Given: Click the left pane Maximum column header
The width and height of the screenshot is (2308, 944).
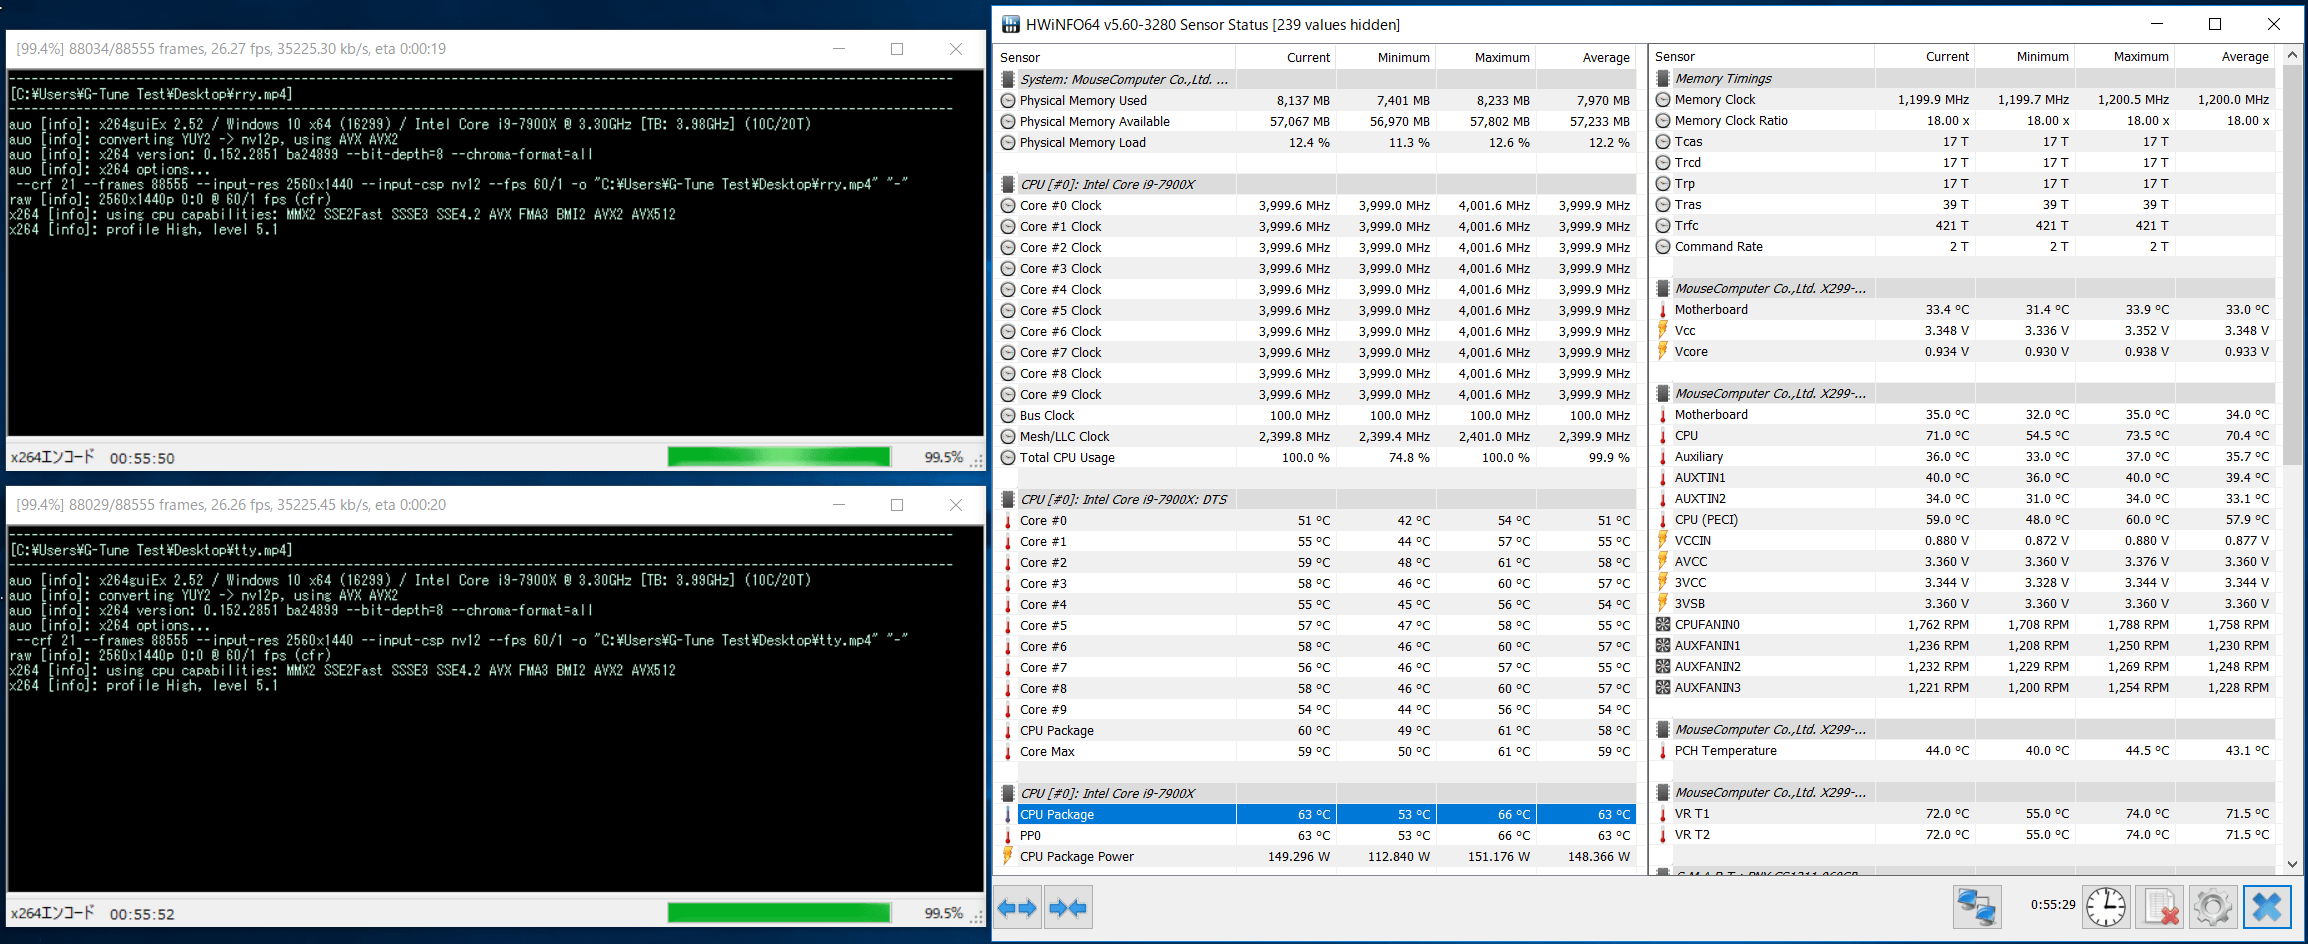Looking at the screenshot, I should click(1486, 58).
